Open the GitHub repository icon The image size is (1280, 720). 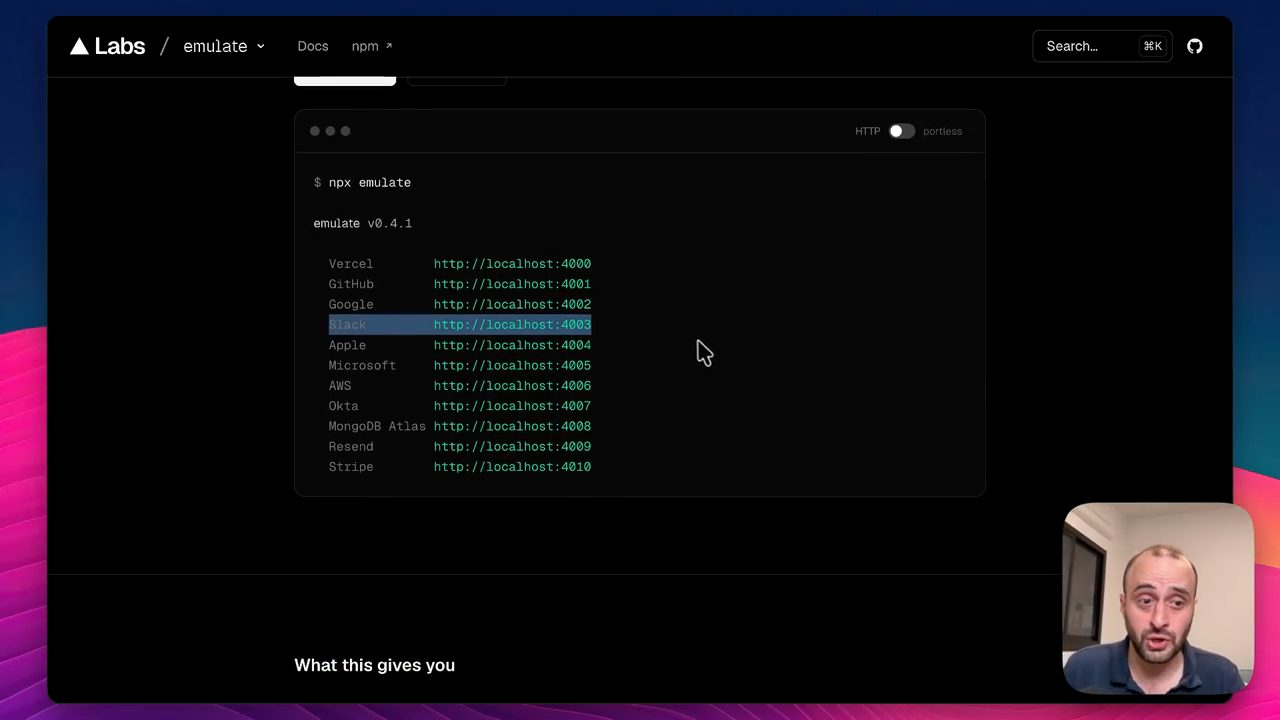(x=1195, y=46)
